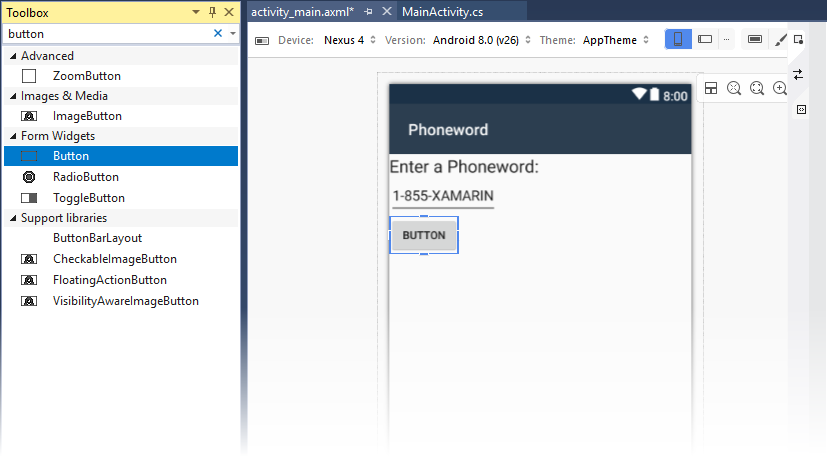The height and width of the screenshot is (457, 827).
Task: Click the swap panes arrows icon
Action: tap(798, 74)
